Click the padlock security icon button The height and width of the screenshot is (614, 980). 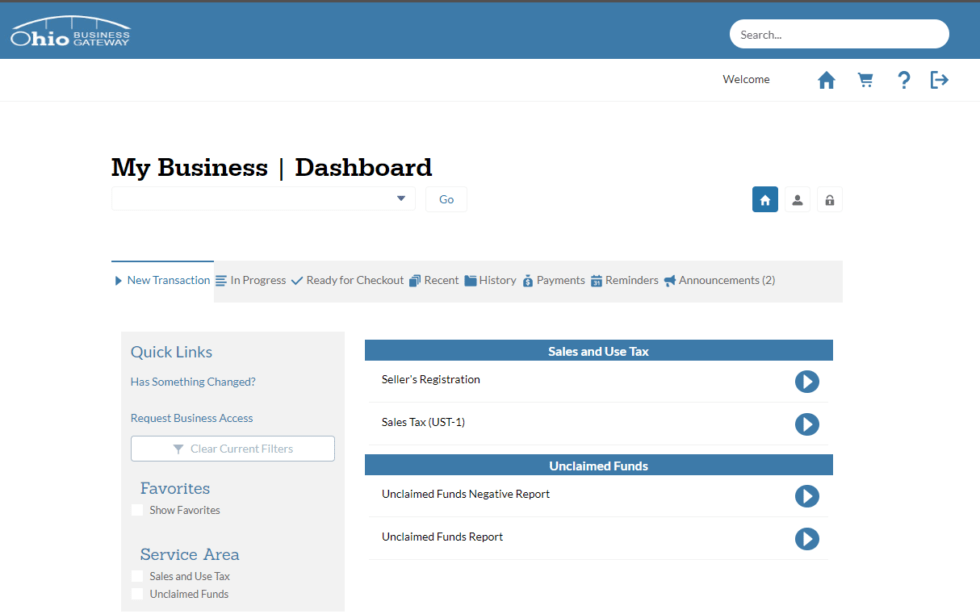click(x=829, y=200)
